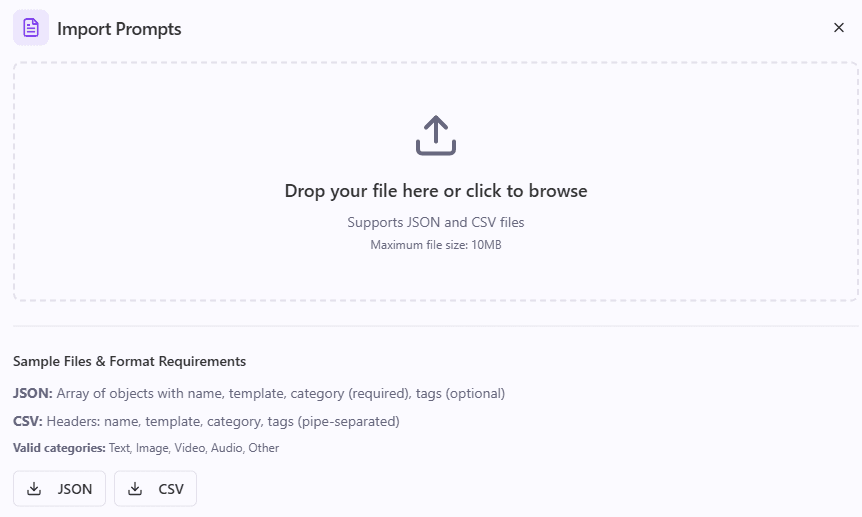Click the upload arrow icon in drop zone

(435, 135)
